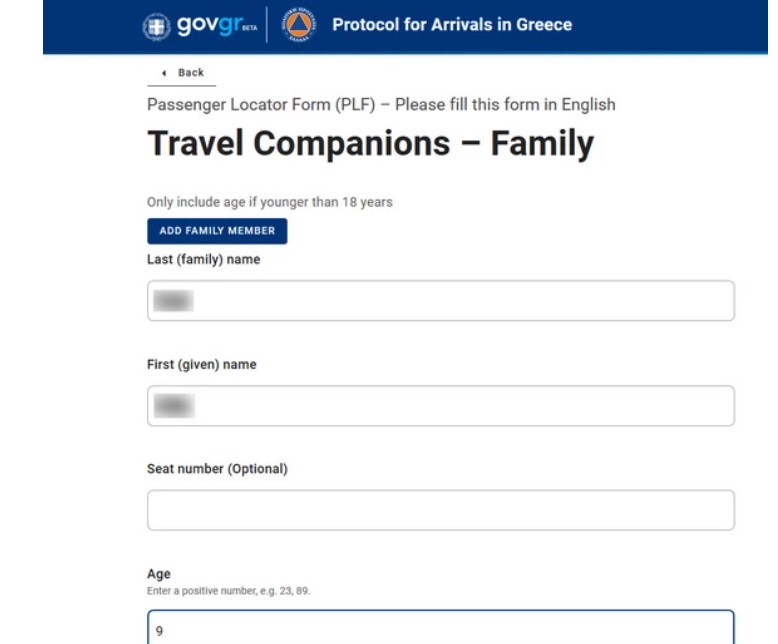Focus the First (given) name field
The image size is (778, 644).
click(440, 406)
